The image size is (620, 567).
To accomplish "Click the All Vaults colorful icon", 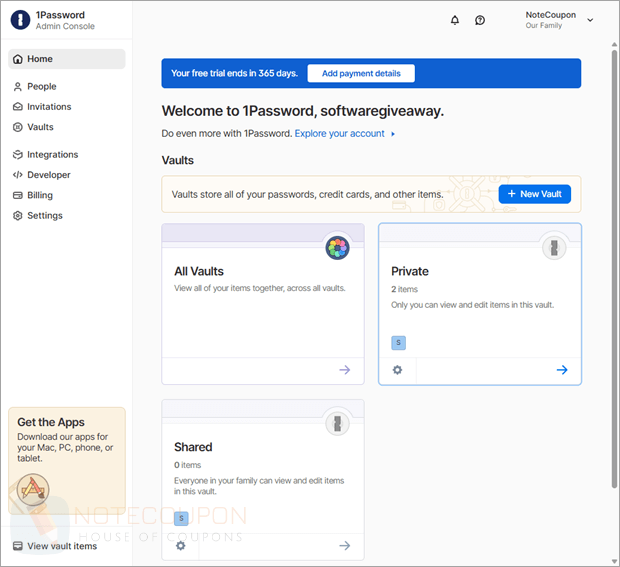I will pos(337,248).
